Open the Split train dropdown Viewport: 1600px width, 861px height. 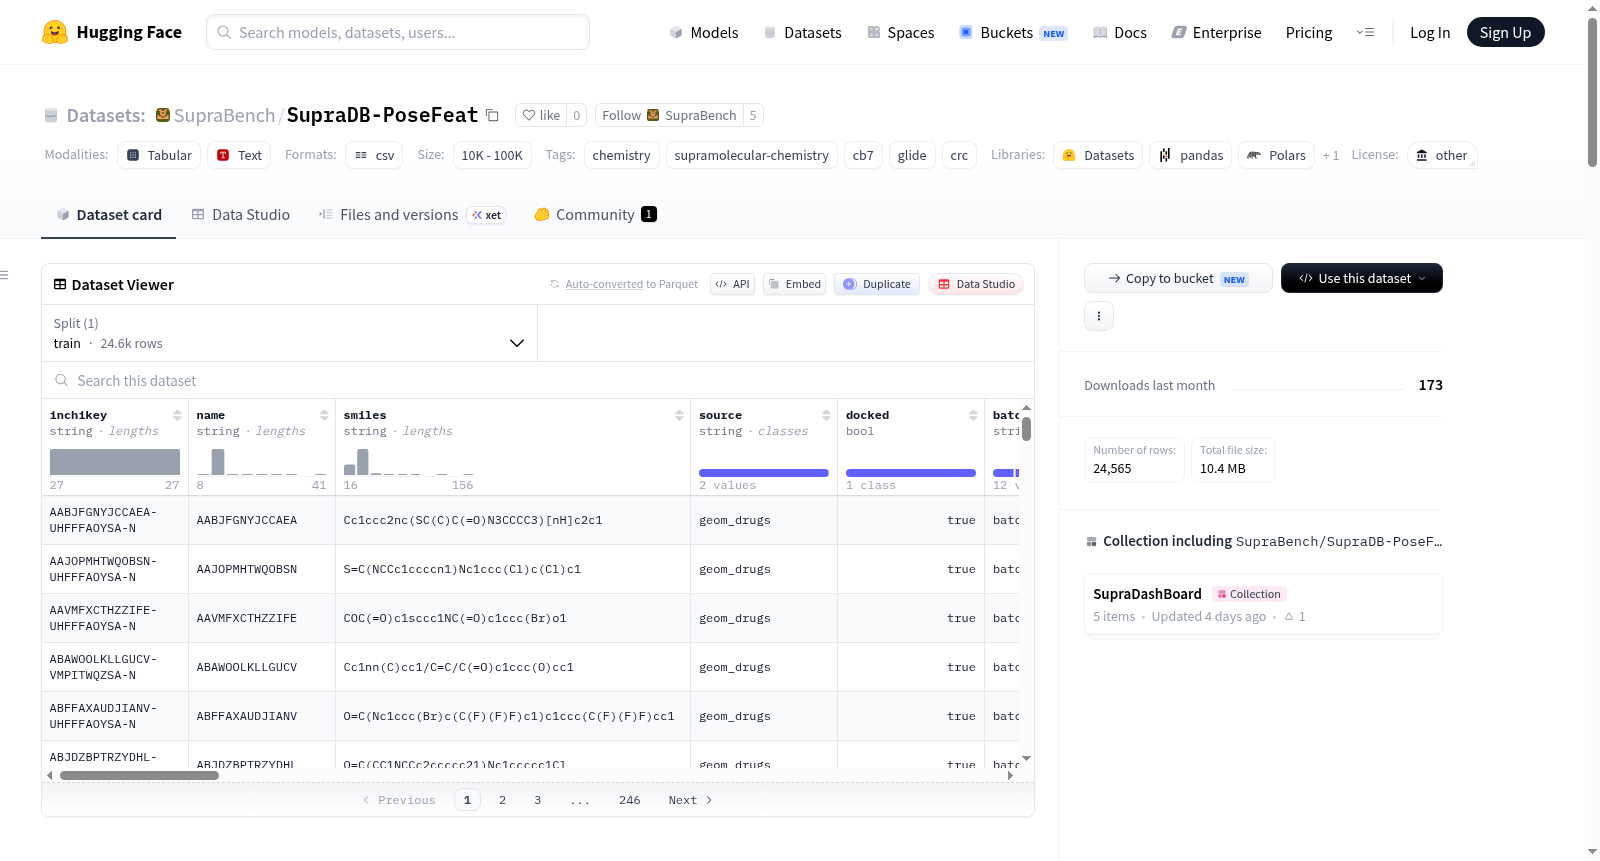(289, 333)
